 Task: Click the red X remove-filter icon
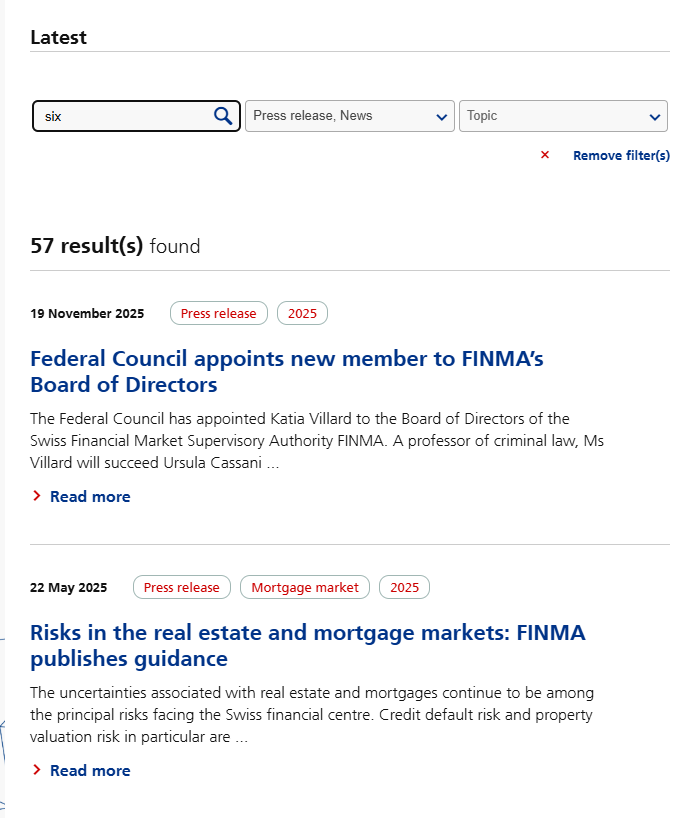545,155
